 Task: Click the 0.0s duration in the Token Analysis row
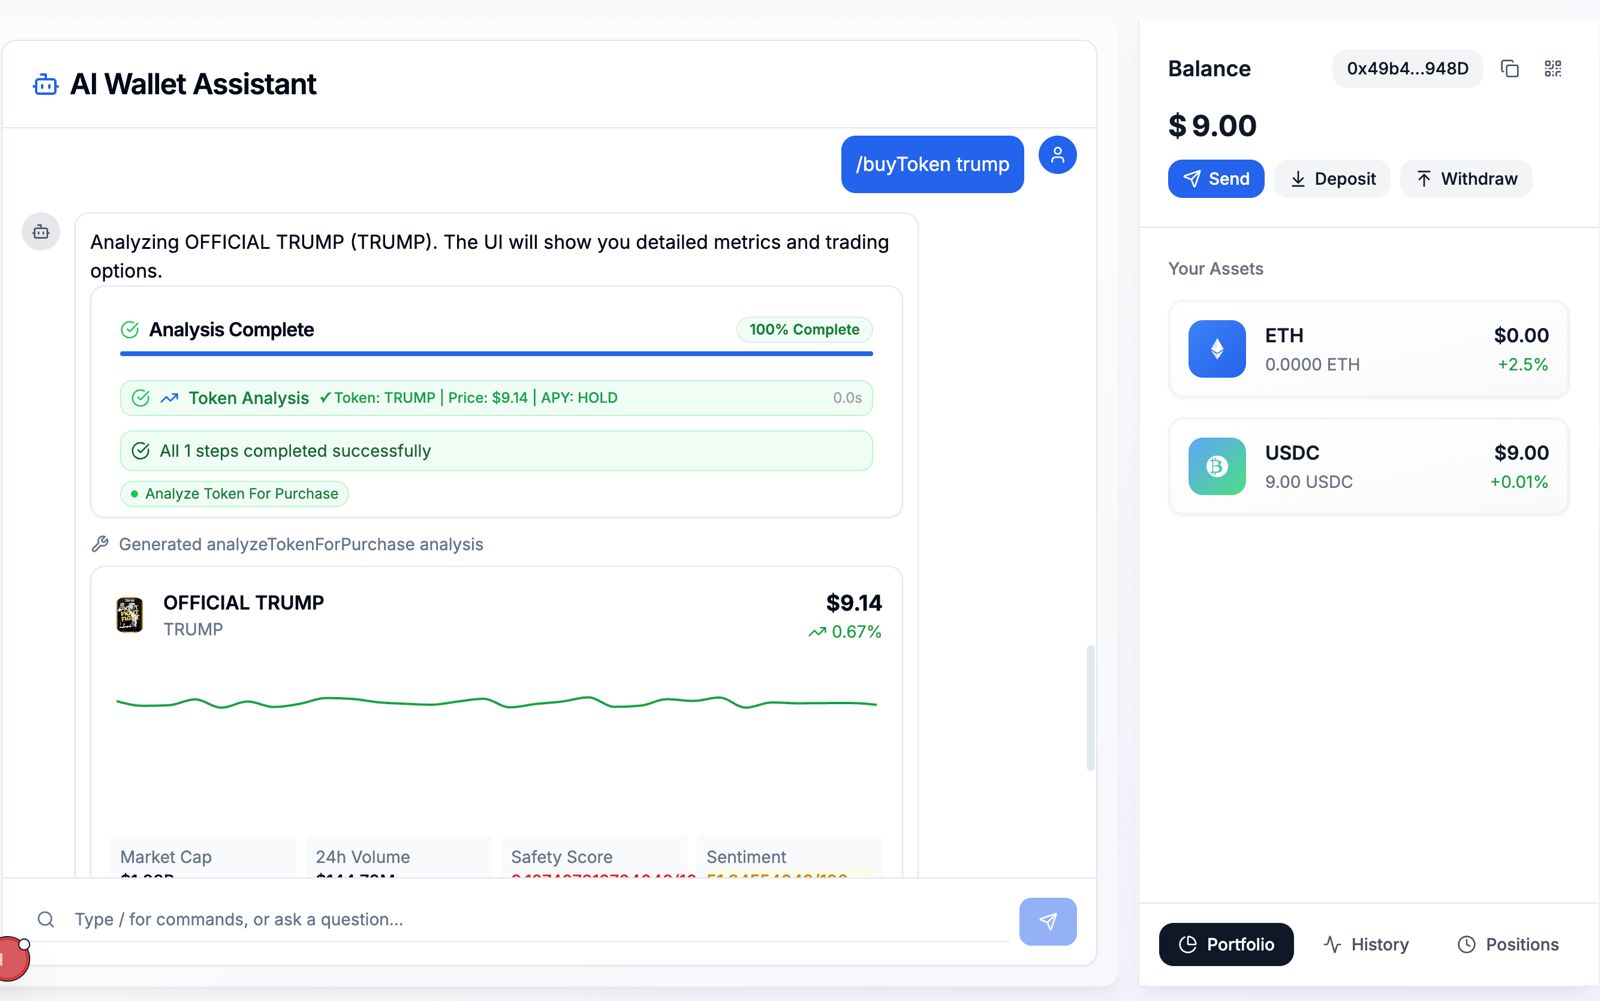point(847,398)
